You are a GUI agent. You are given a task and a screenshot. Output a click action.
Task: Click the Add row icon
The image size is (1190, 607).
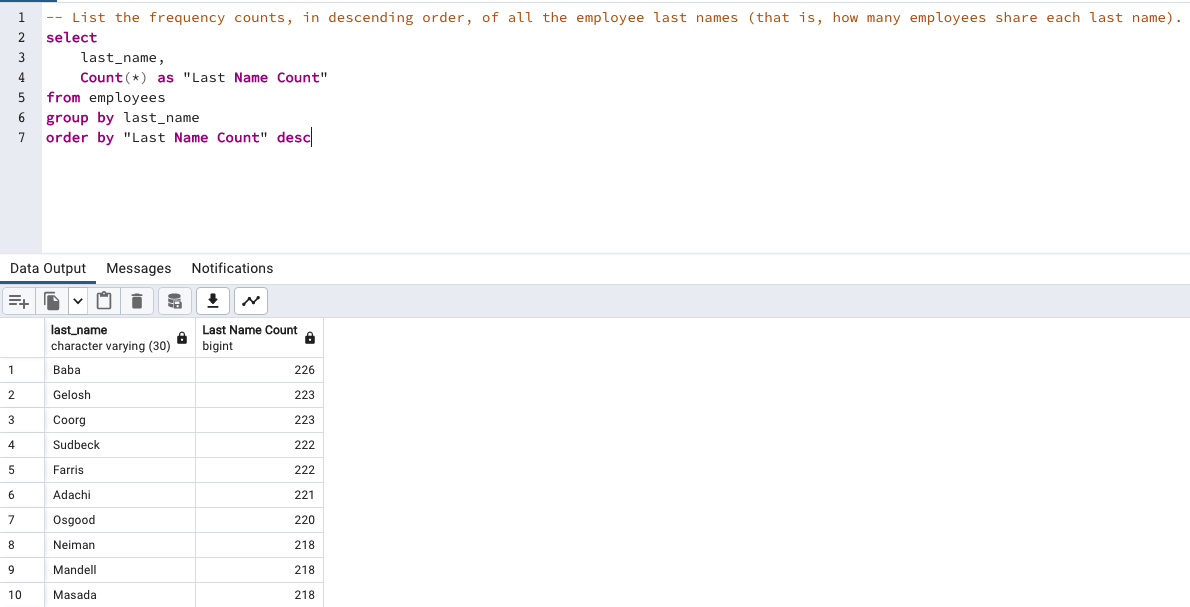pos(18,300)
